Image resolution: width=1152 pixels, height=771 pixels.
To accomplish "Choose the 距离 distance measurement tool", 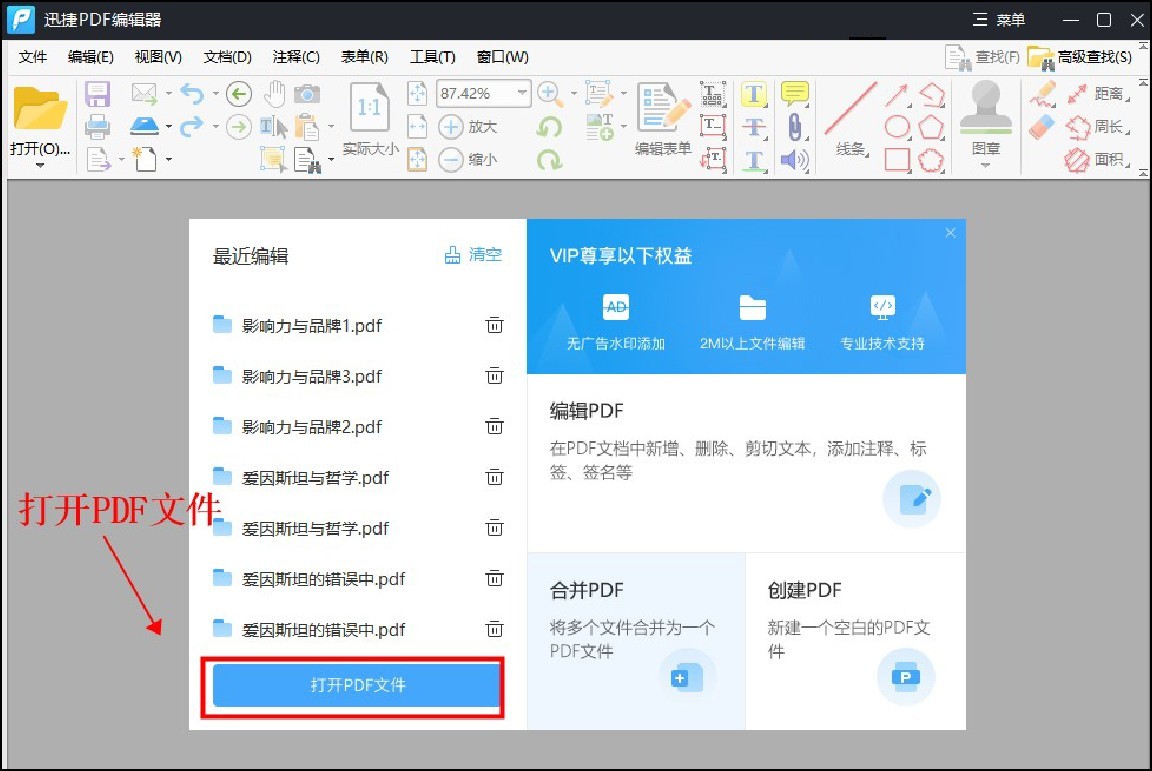I will pos(1093,93).
